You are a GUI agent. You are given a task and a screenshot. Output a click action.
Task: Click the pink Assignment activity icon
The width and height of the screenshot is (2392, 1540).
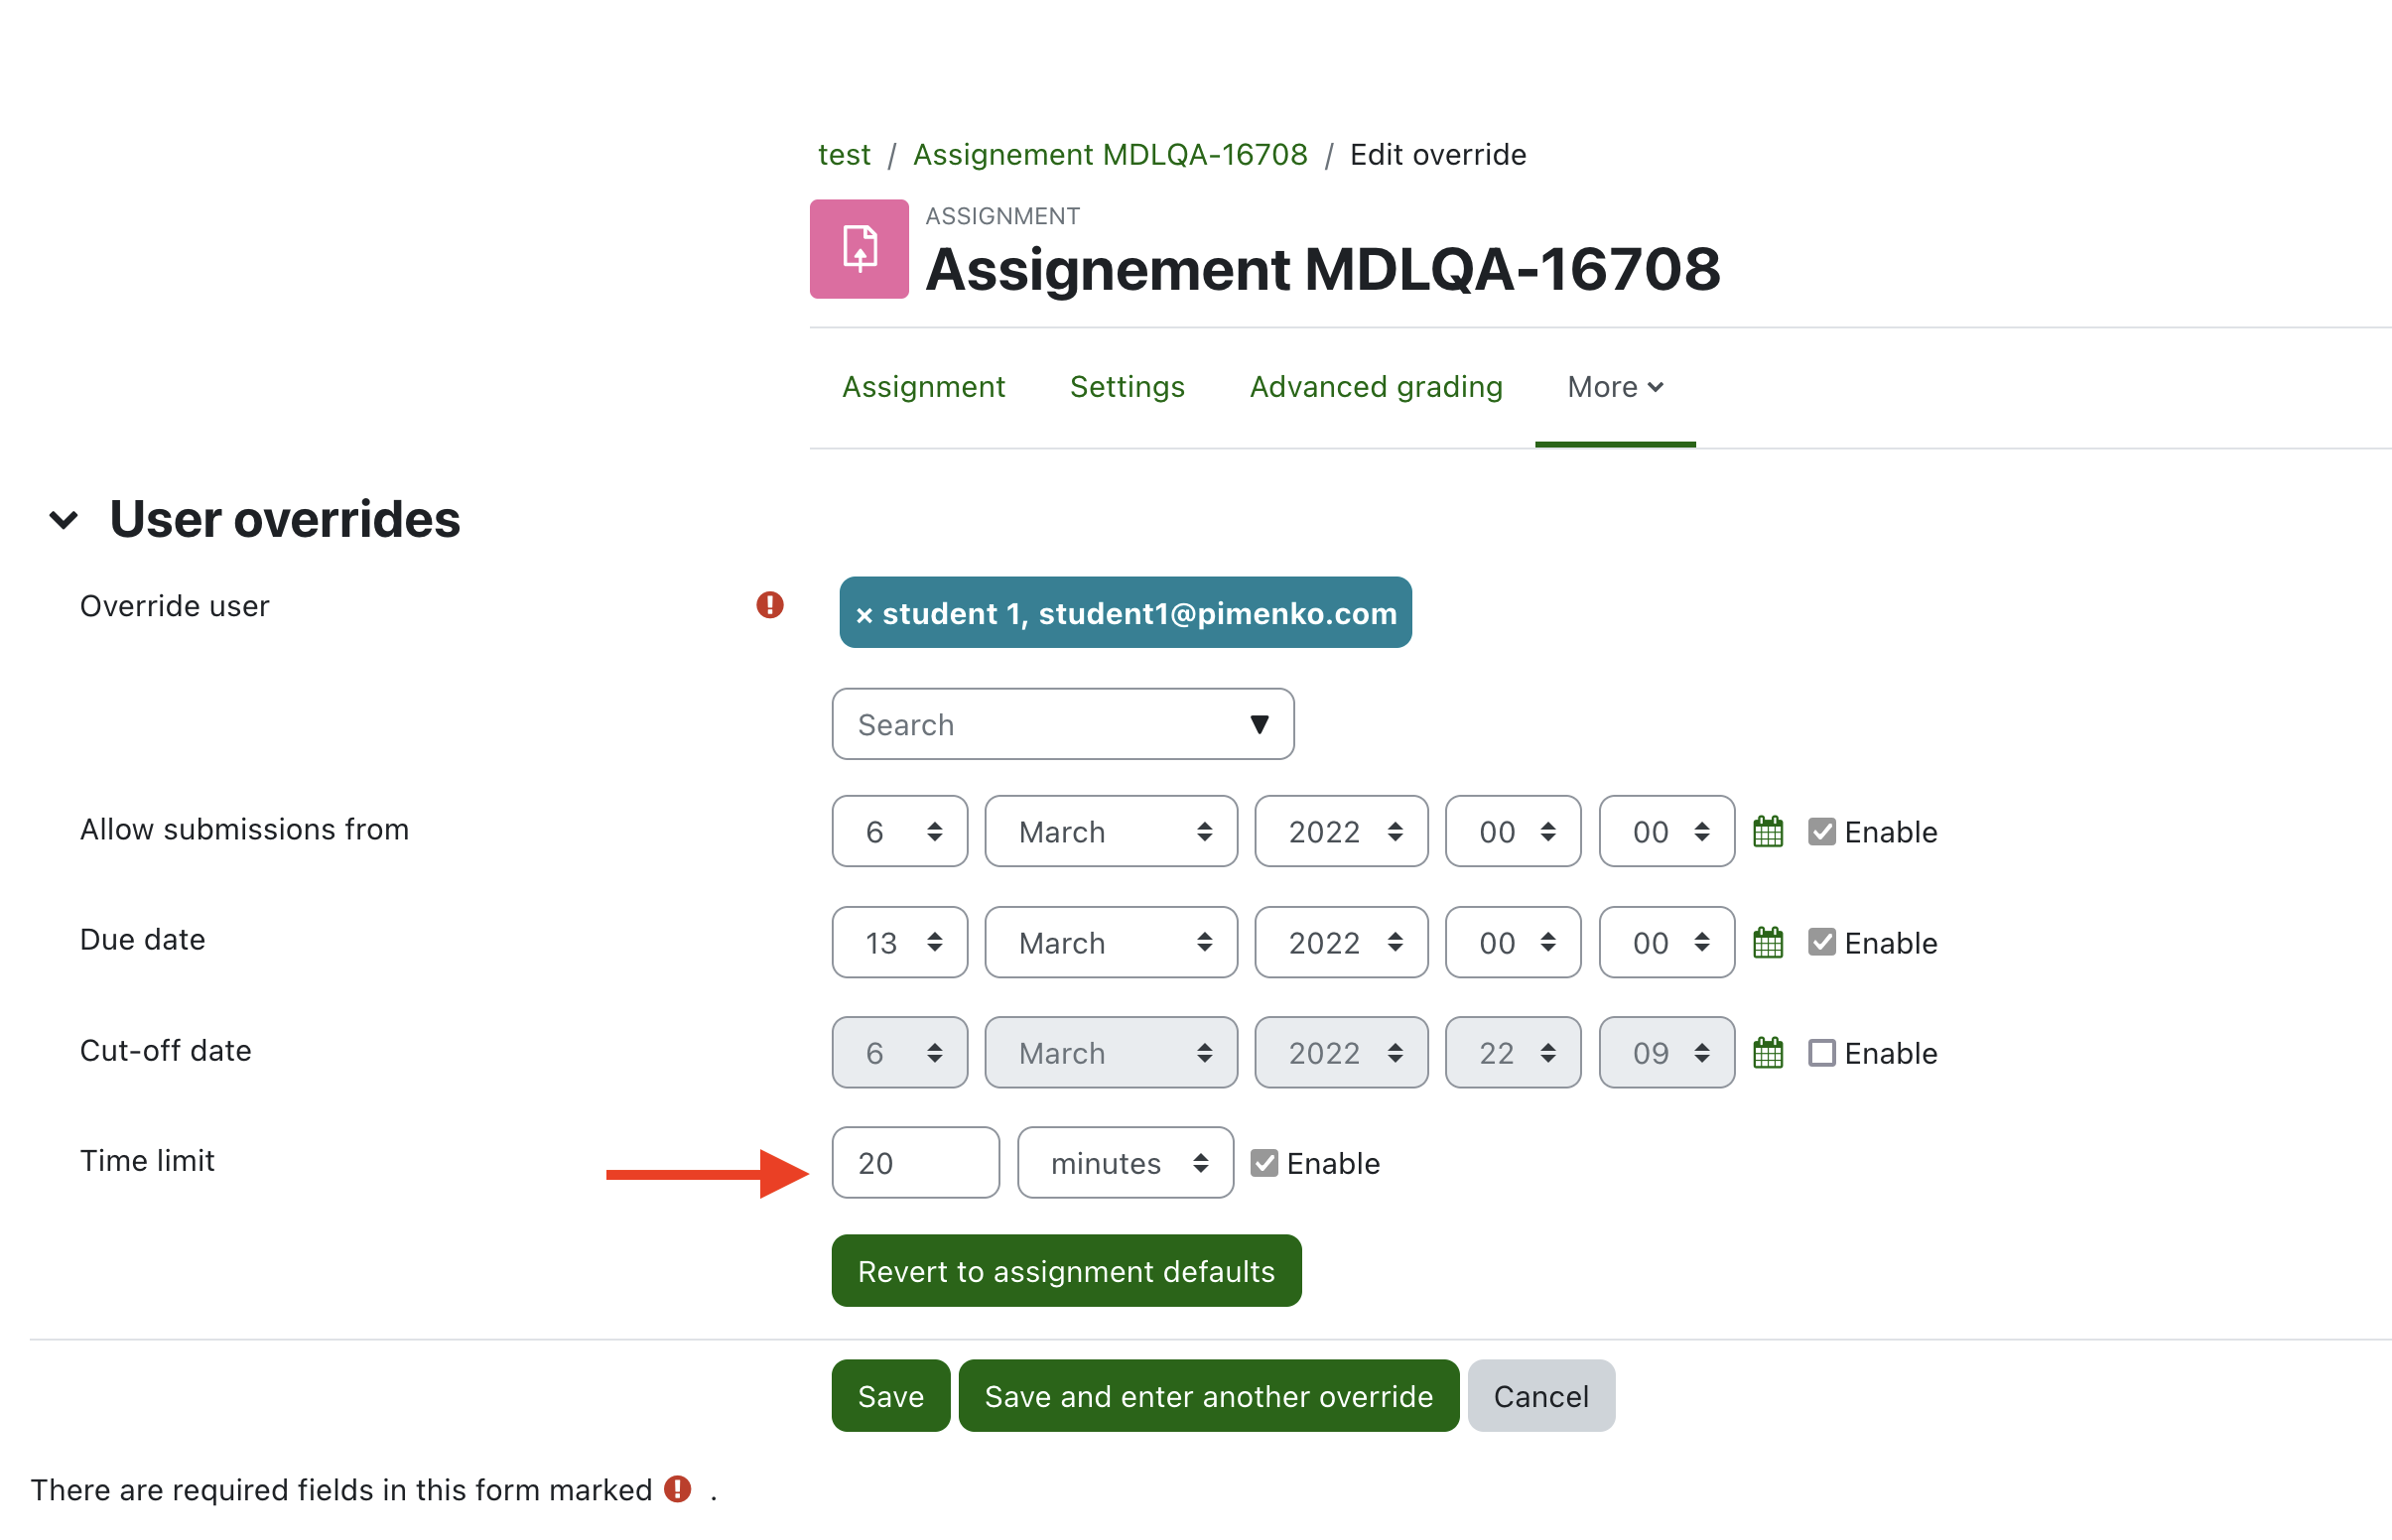[859, 249]
